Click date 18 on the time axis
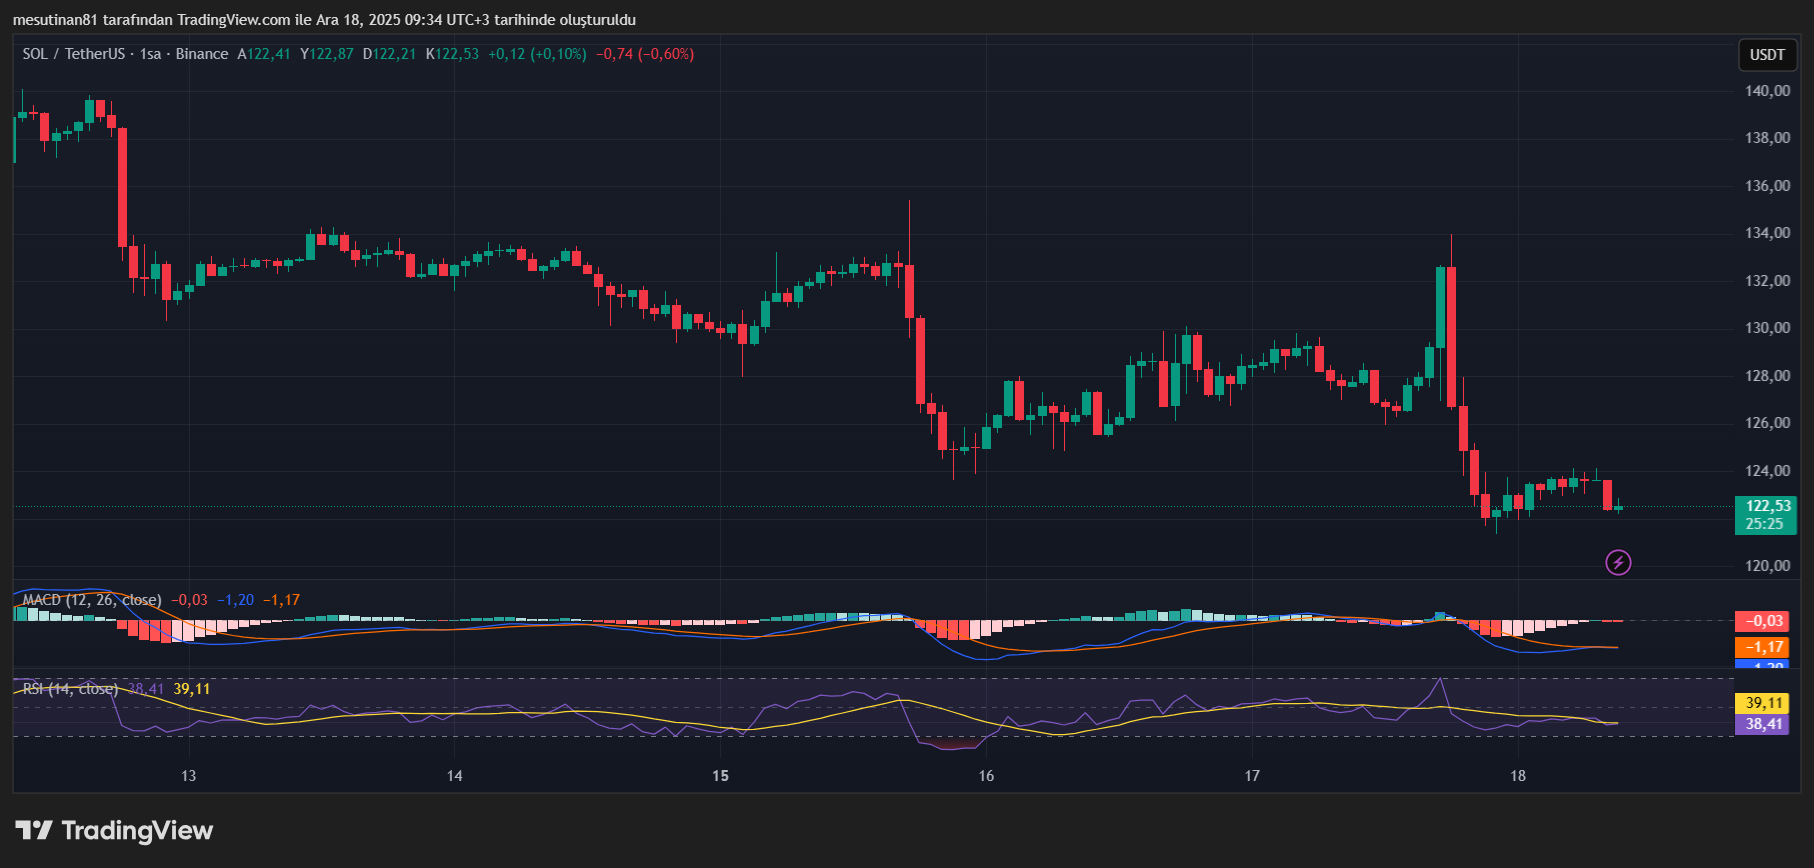 tap(1518, 776)
